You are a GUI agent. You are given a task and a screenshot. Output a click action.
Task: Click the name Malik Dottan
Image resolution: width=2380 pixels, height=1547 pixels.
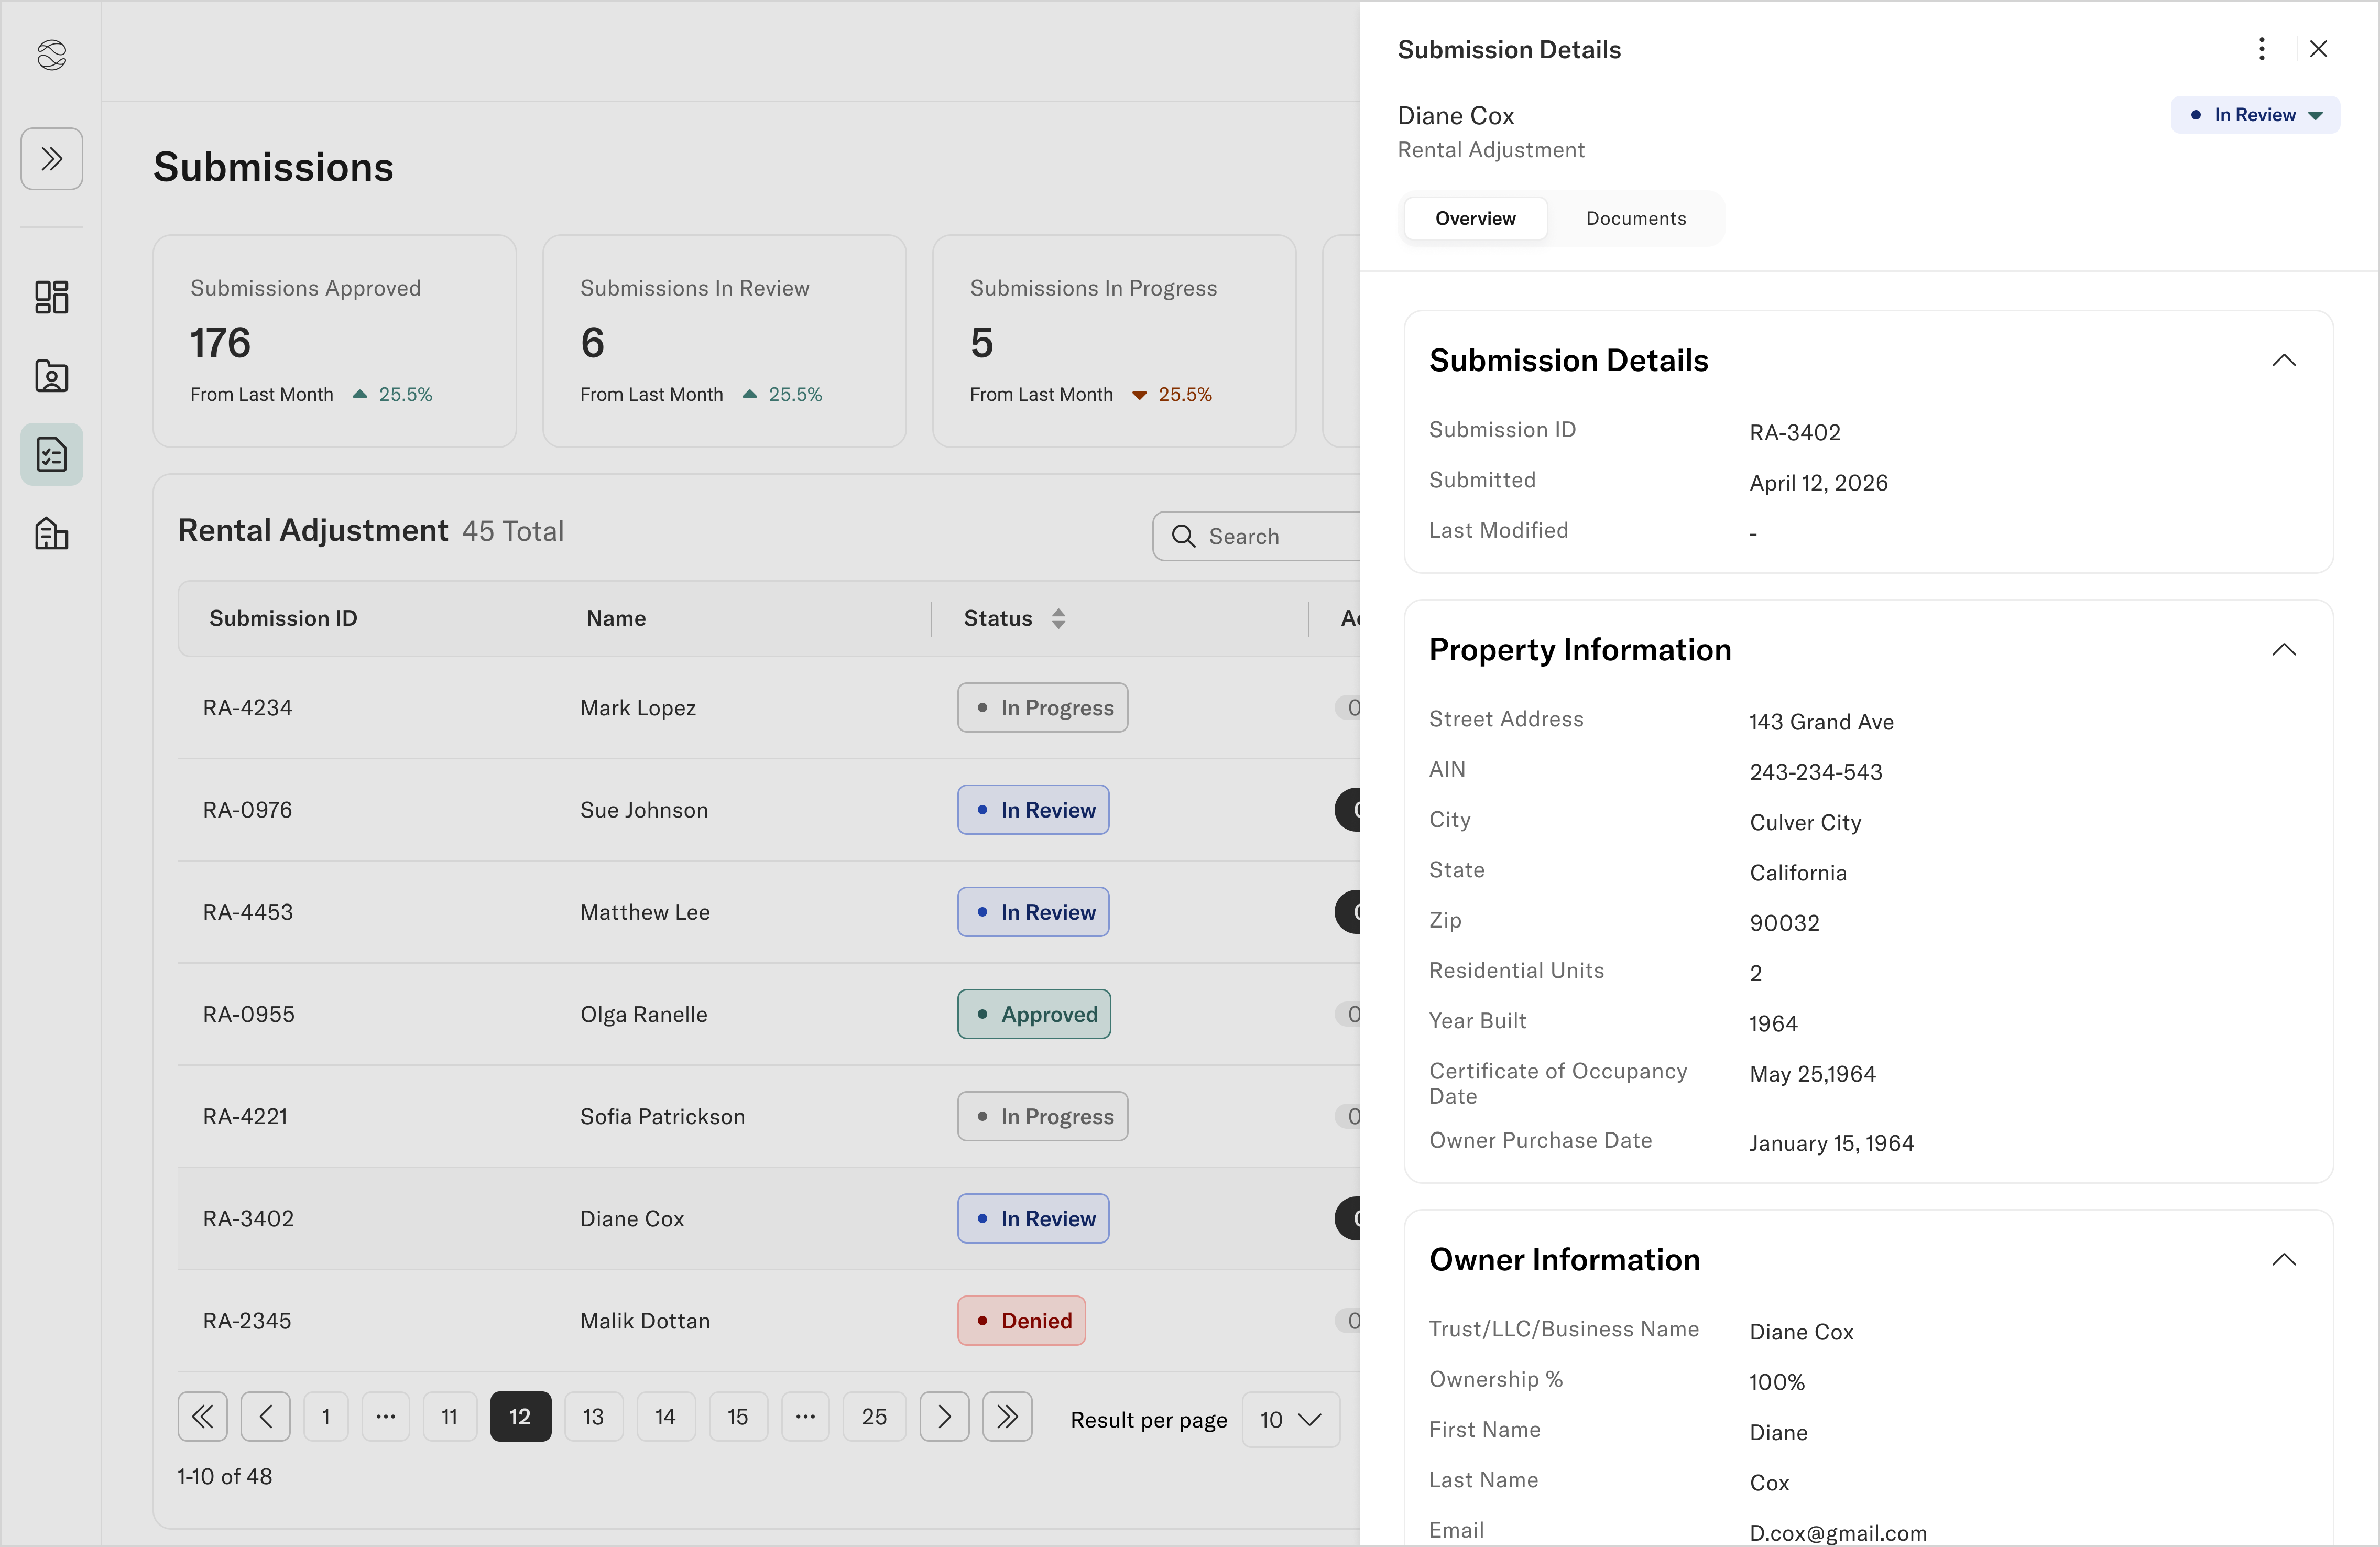click(x=645, y=1320)
